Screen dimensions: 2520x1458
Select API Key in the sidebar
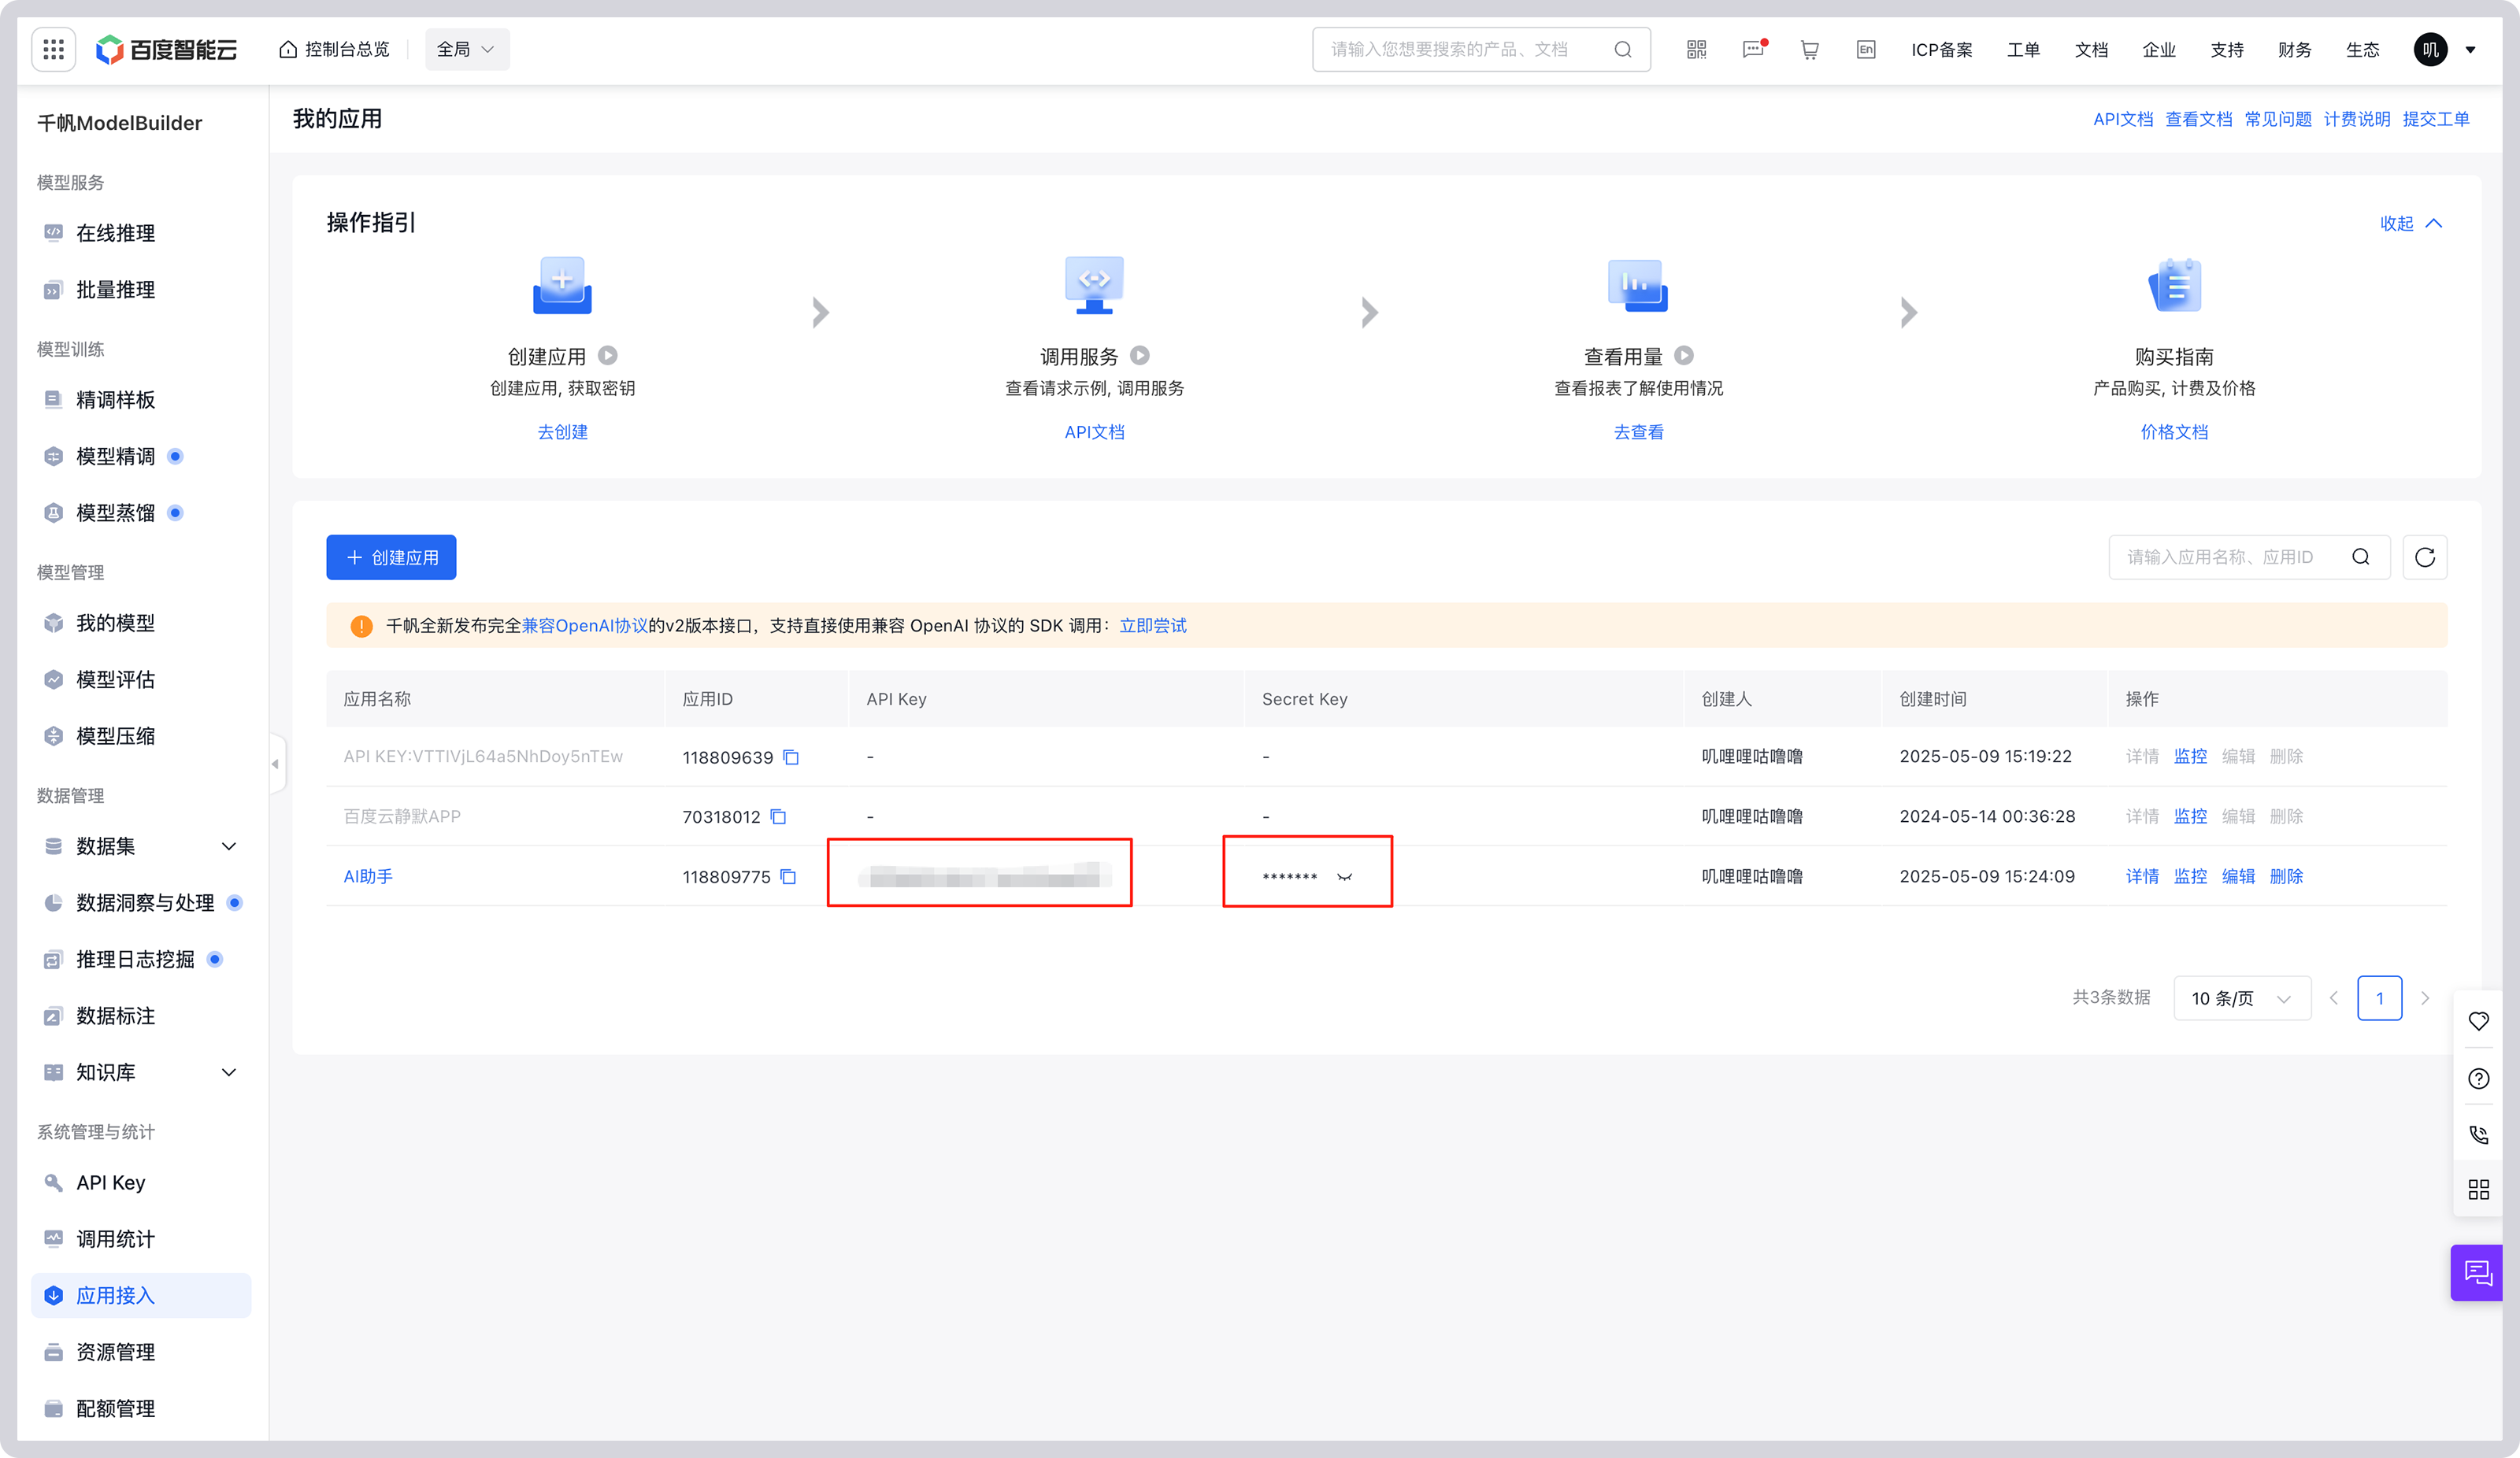pos(110,1182)
